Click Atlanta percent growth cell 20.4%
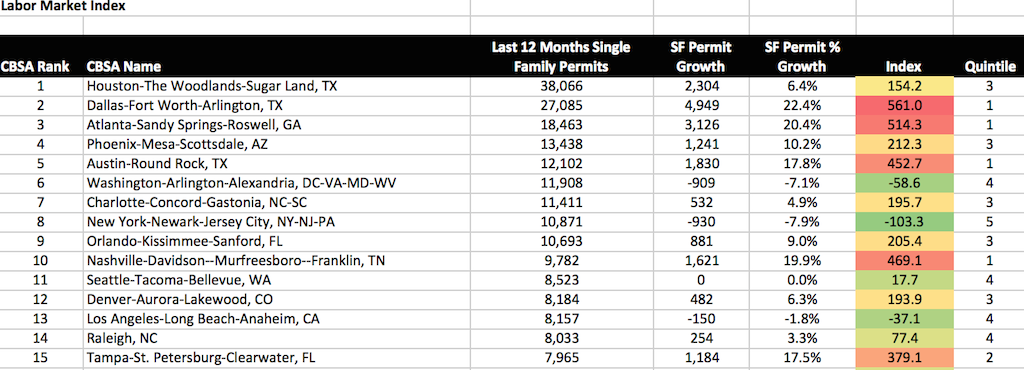Image resolution: width=1024 pixels, height=370 pixels. [802, 125]
